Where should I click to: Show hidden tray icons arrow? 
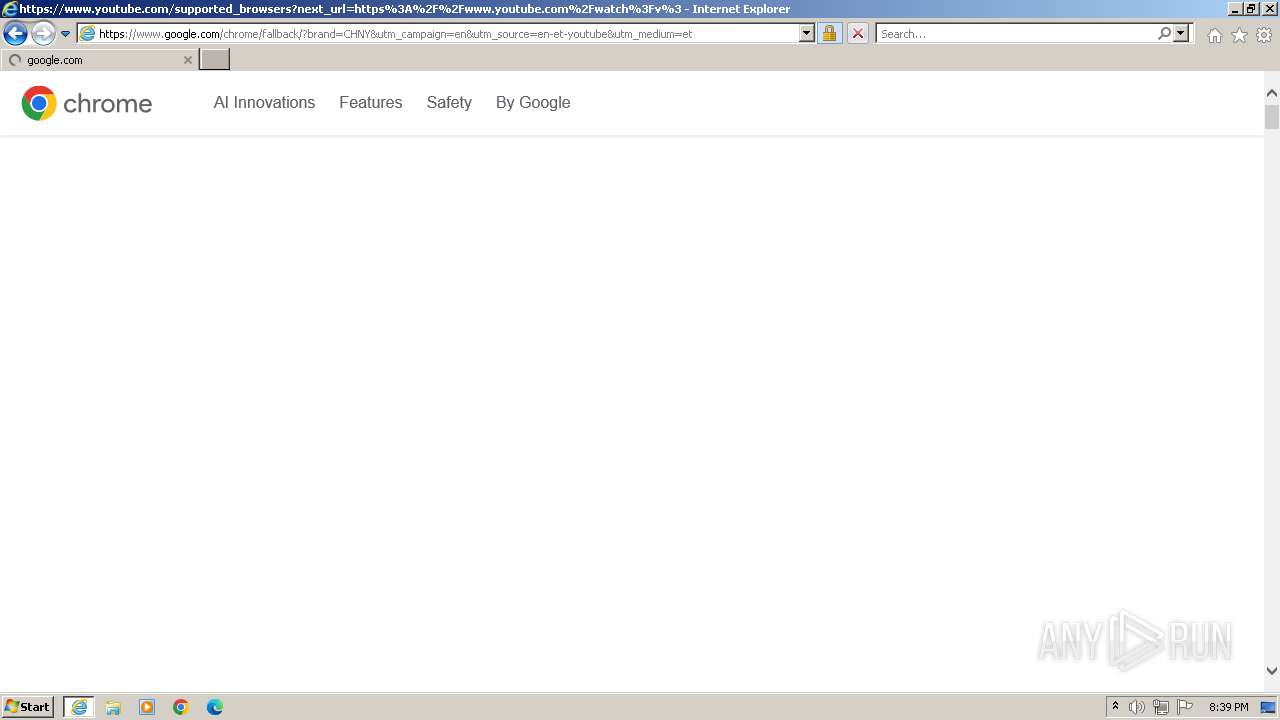coord(1116,707)
